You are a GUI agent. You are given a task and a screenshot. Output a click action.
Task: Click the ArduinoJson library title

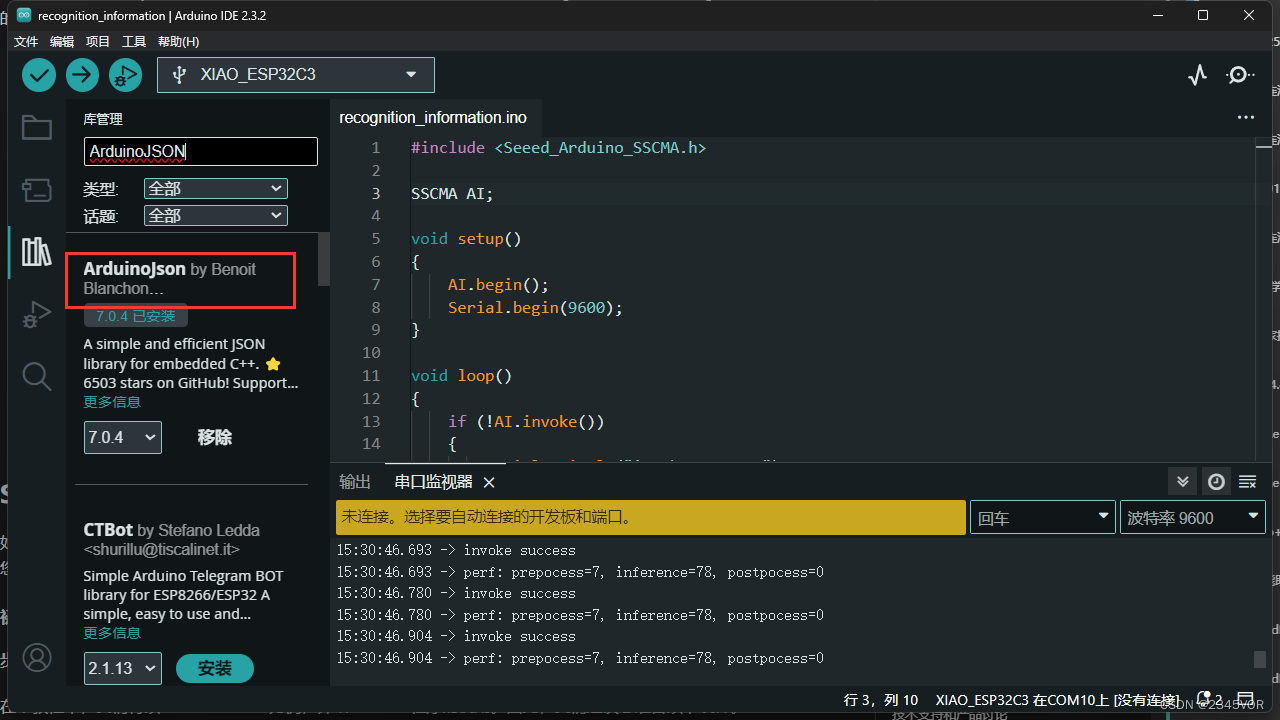point(134,269)
